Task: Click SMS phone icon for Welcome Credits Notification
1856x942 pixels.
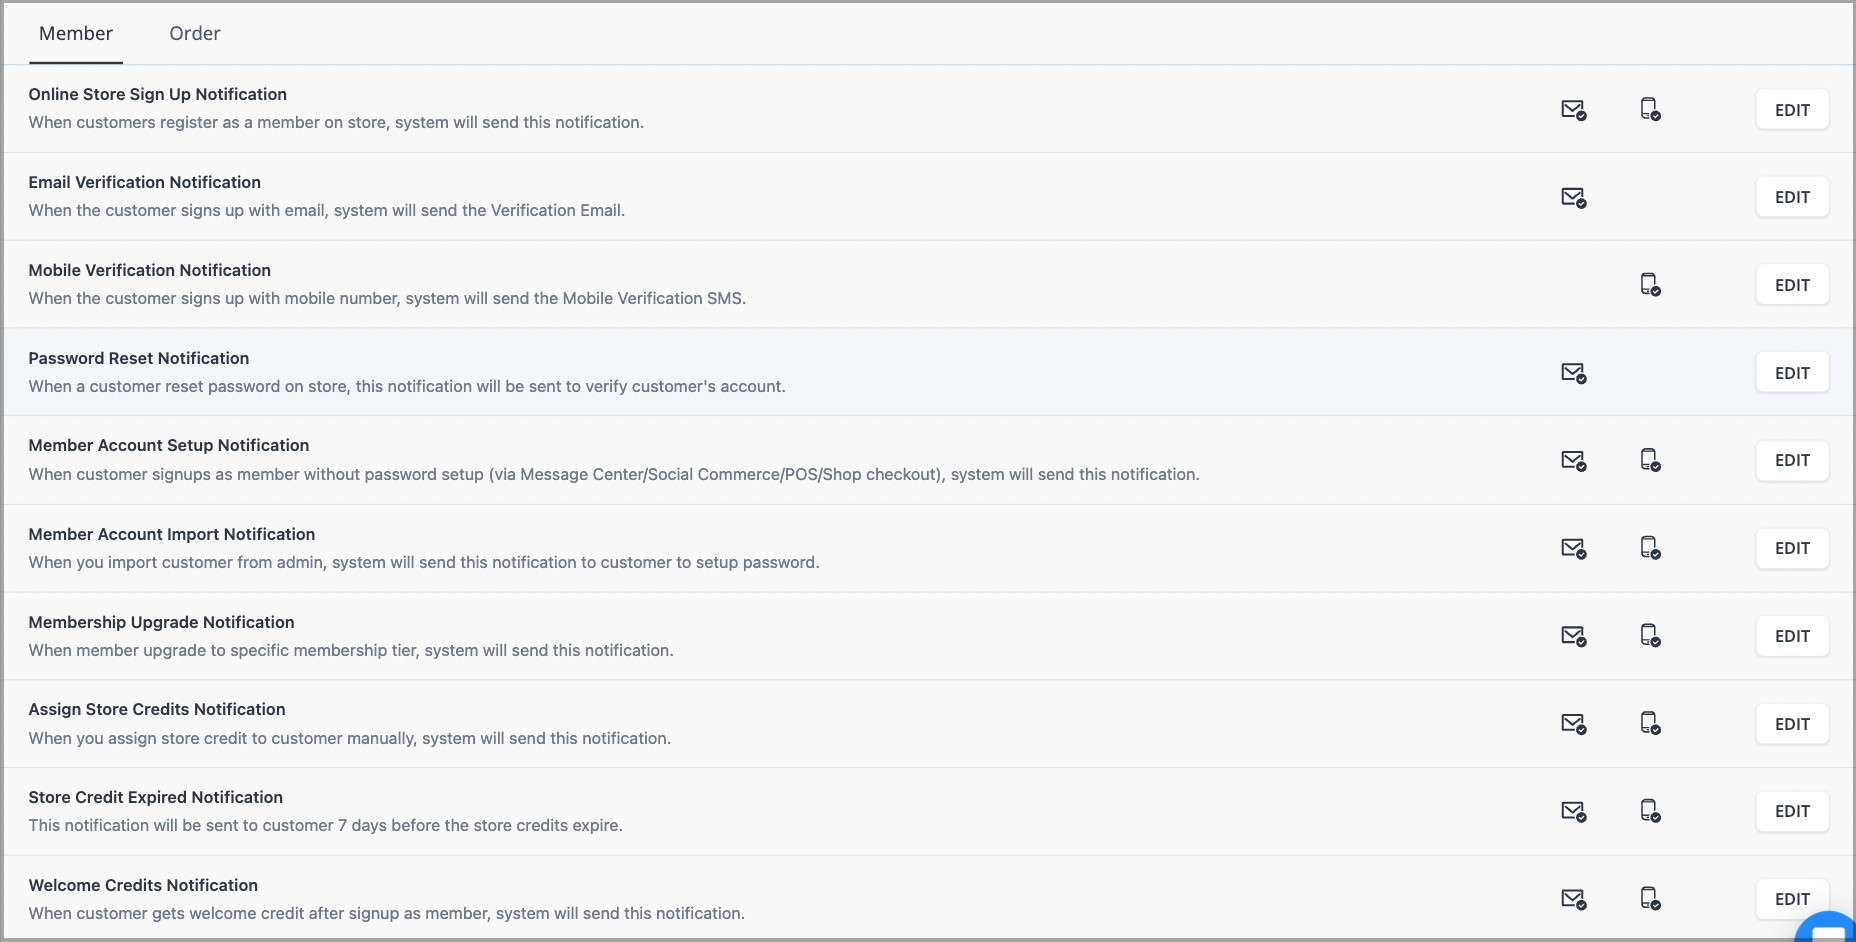Action: point(1650,899)
